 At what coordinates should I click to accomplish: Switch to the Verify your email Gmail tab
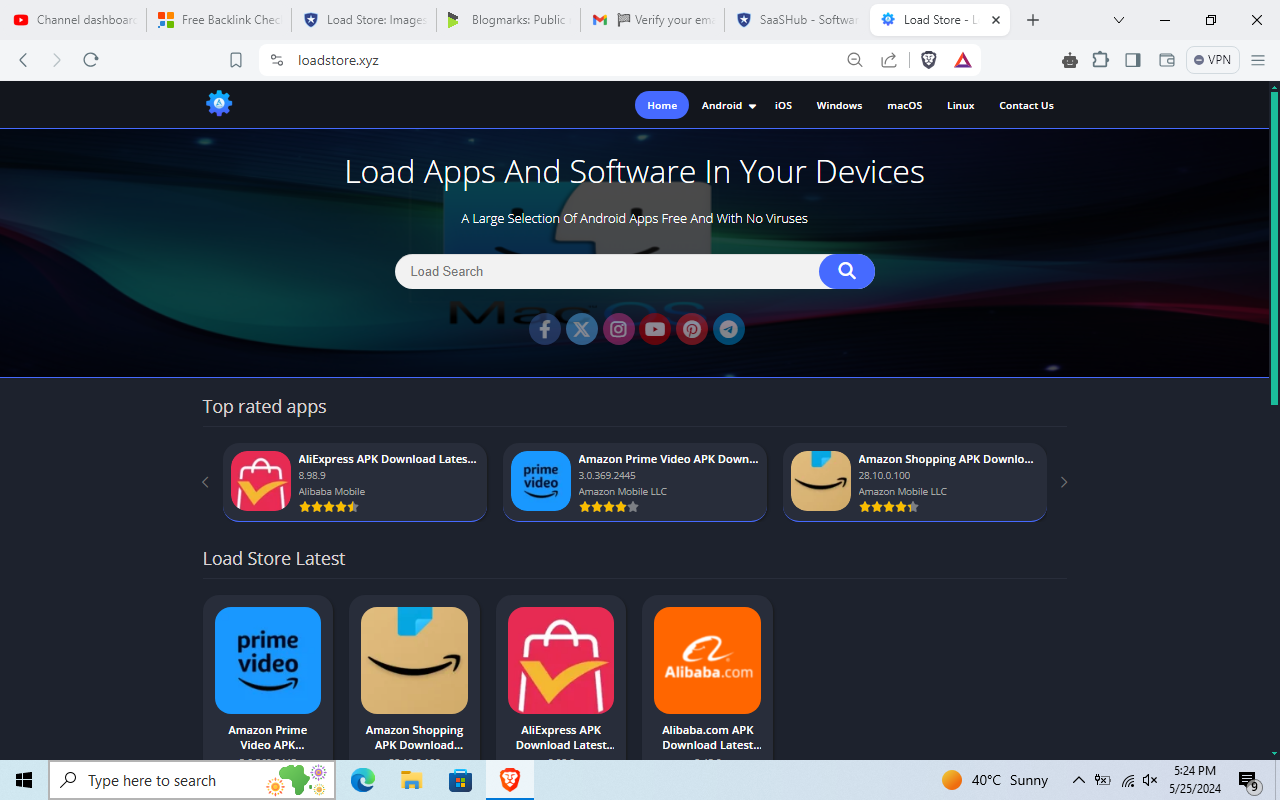click(x=653, y=20)
